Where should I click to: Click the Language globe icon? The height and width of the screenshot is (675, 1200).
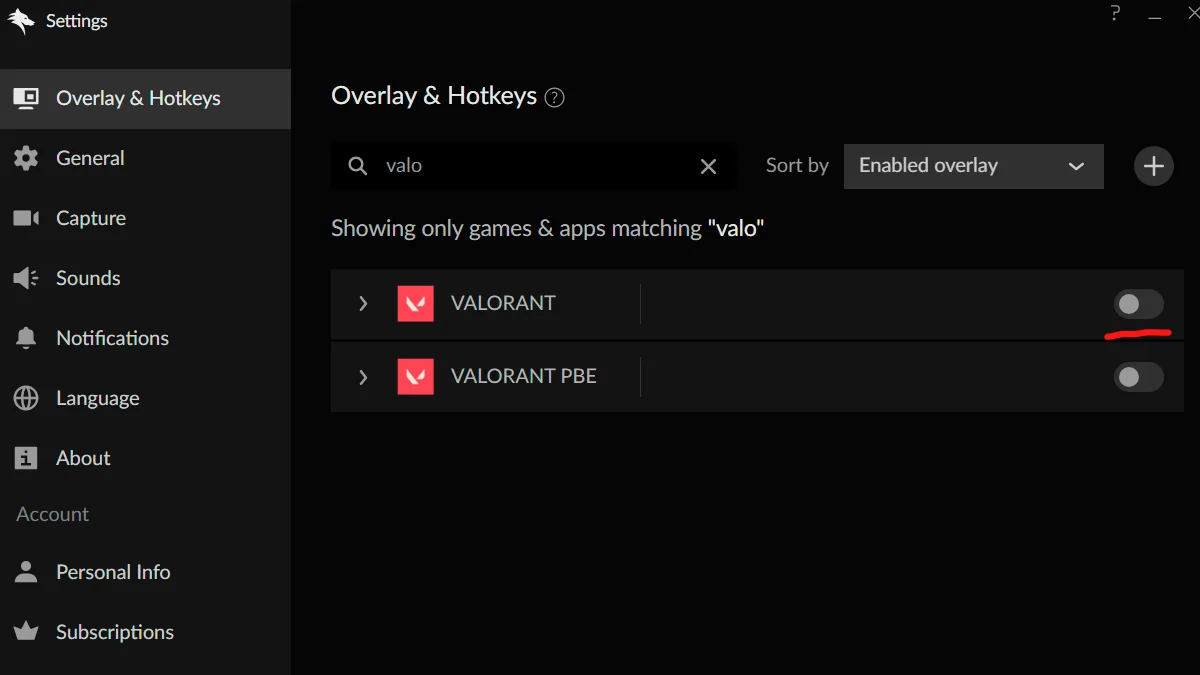click(26, 398)
